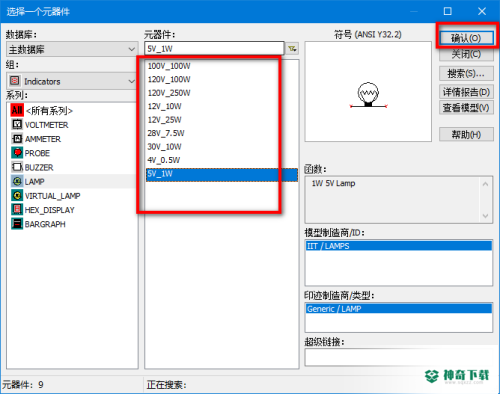Click the down arrow of function scrollbar
500x394 pixels.
(486, 216)
